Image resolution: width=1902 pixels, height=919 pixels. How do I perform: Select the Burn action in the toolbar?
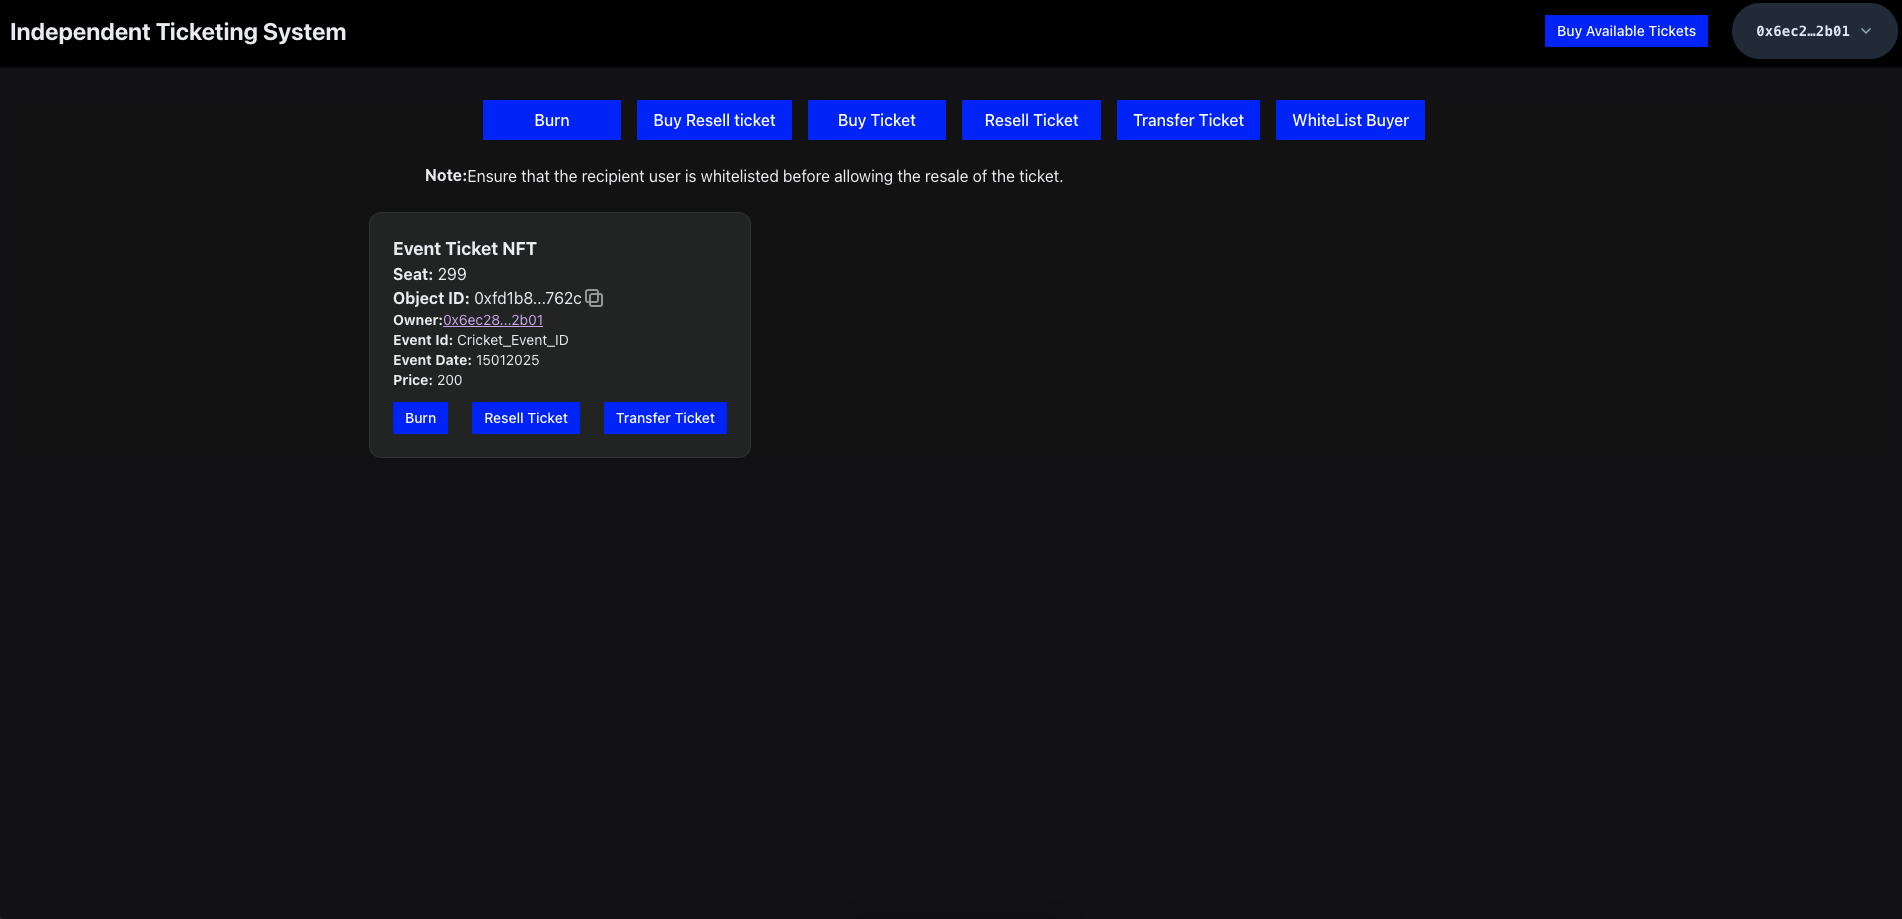point(551,119)
